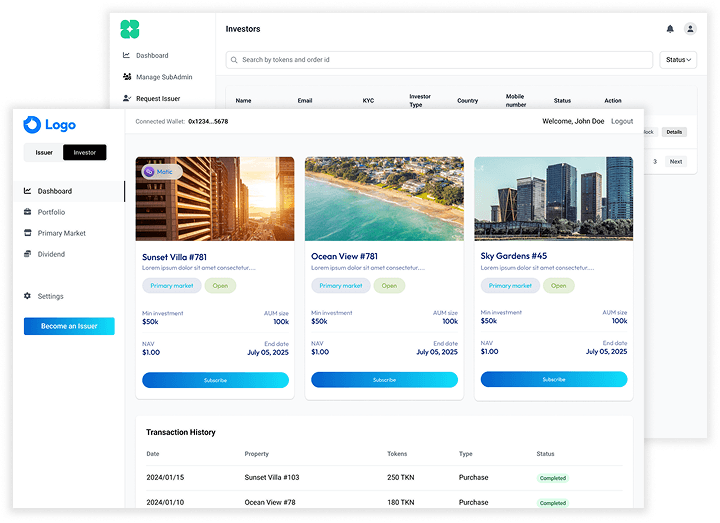The height and width of the screenshot is (523, 720).
Task: Click the Dividend sidebar icon
Action: tap(28, 254)
